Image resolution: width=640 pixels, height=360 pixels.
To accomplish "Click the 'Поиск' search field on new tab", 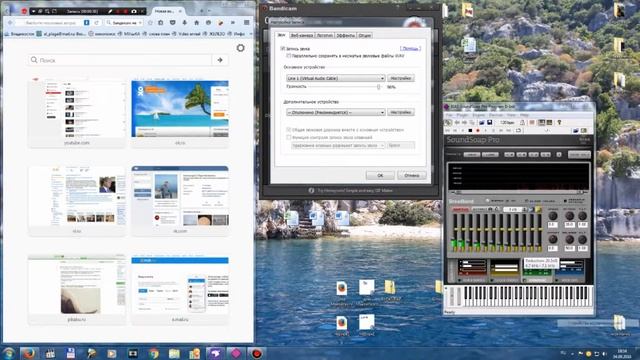I will 120,60.
